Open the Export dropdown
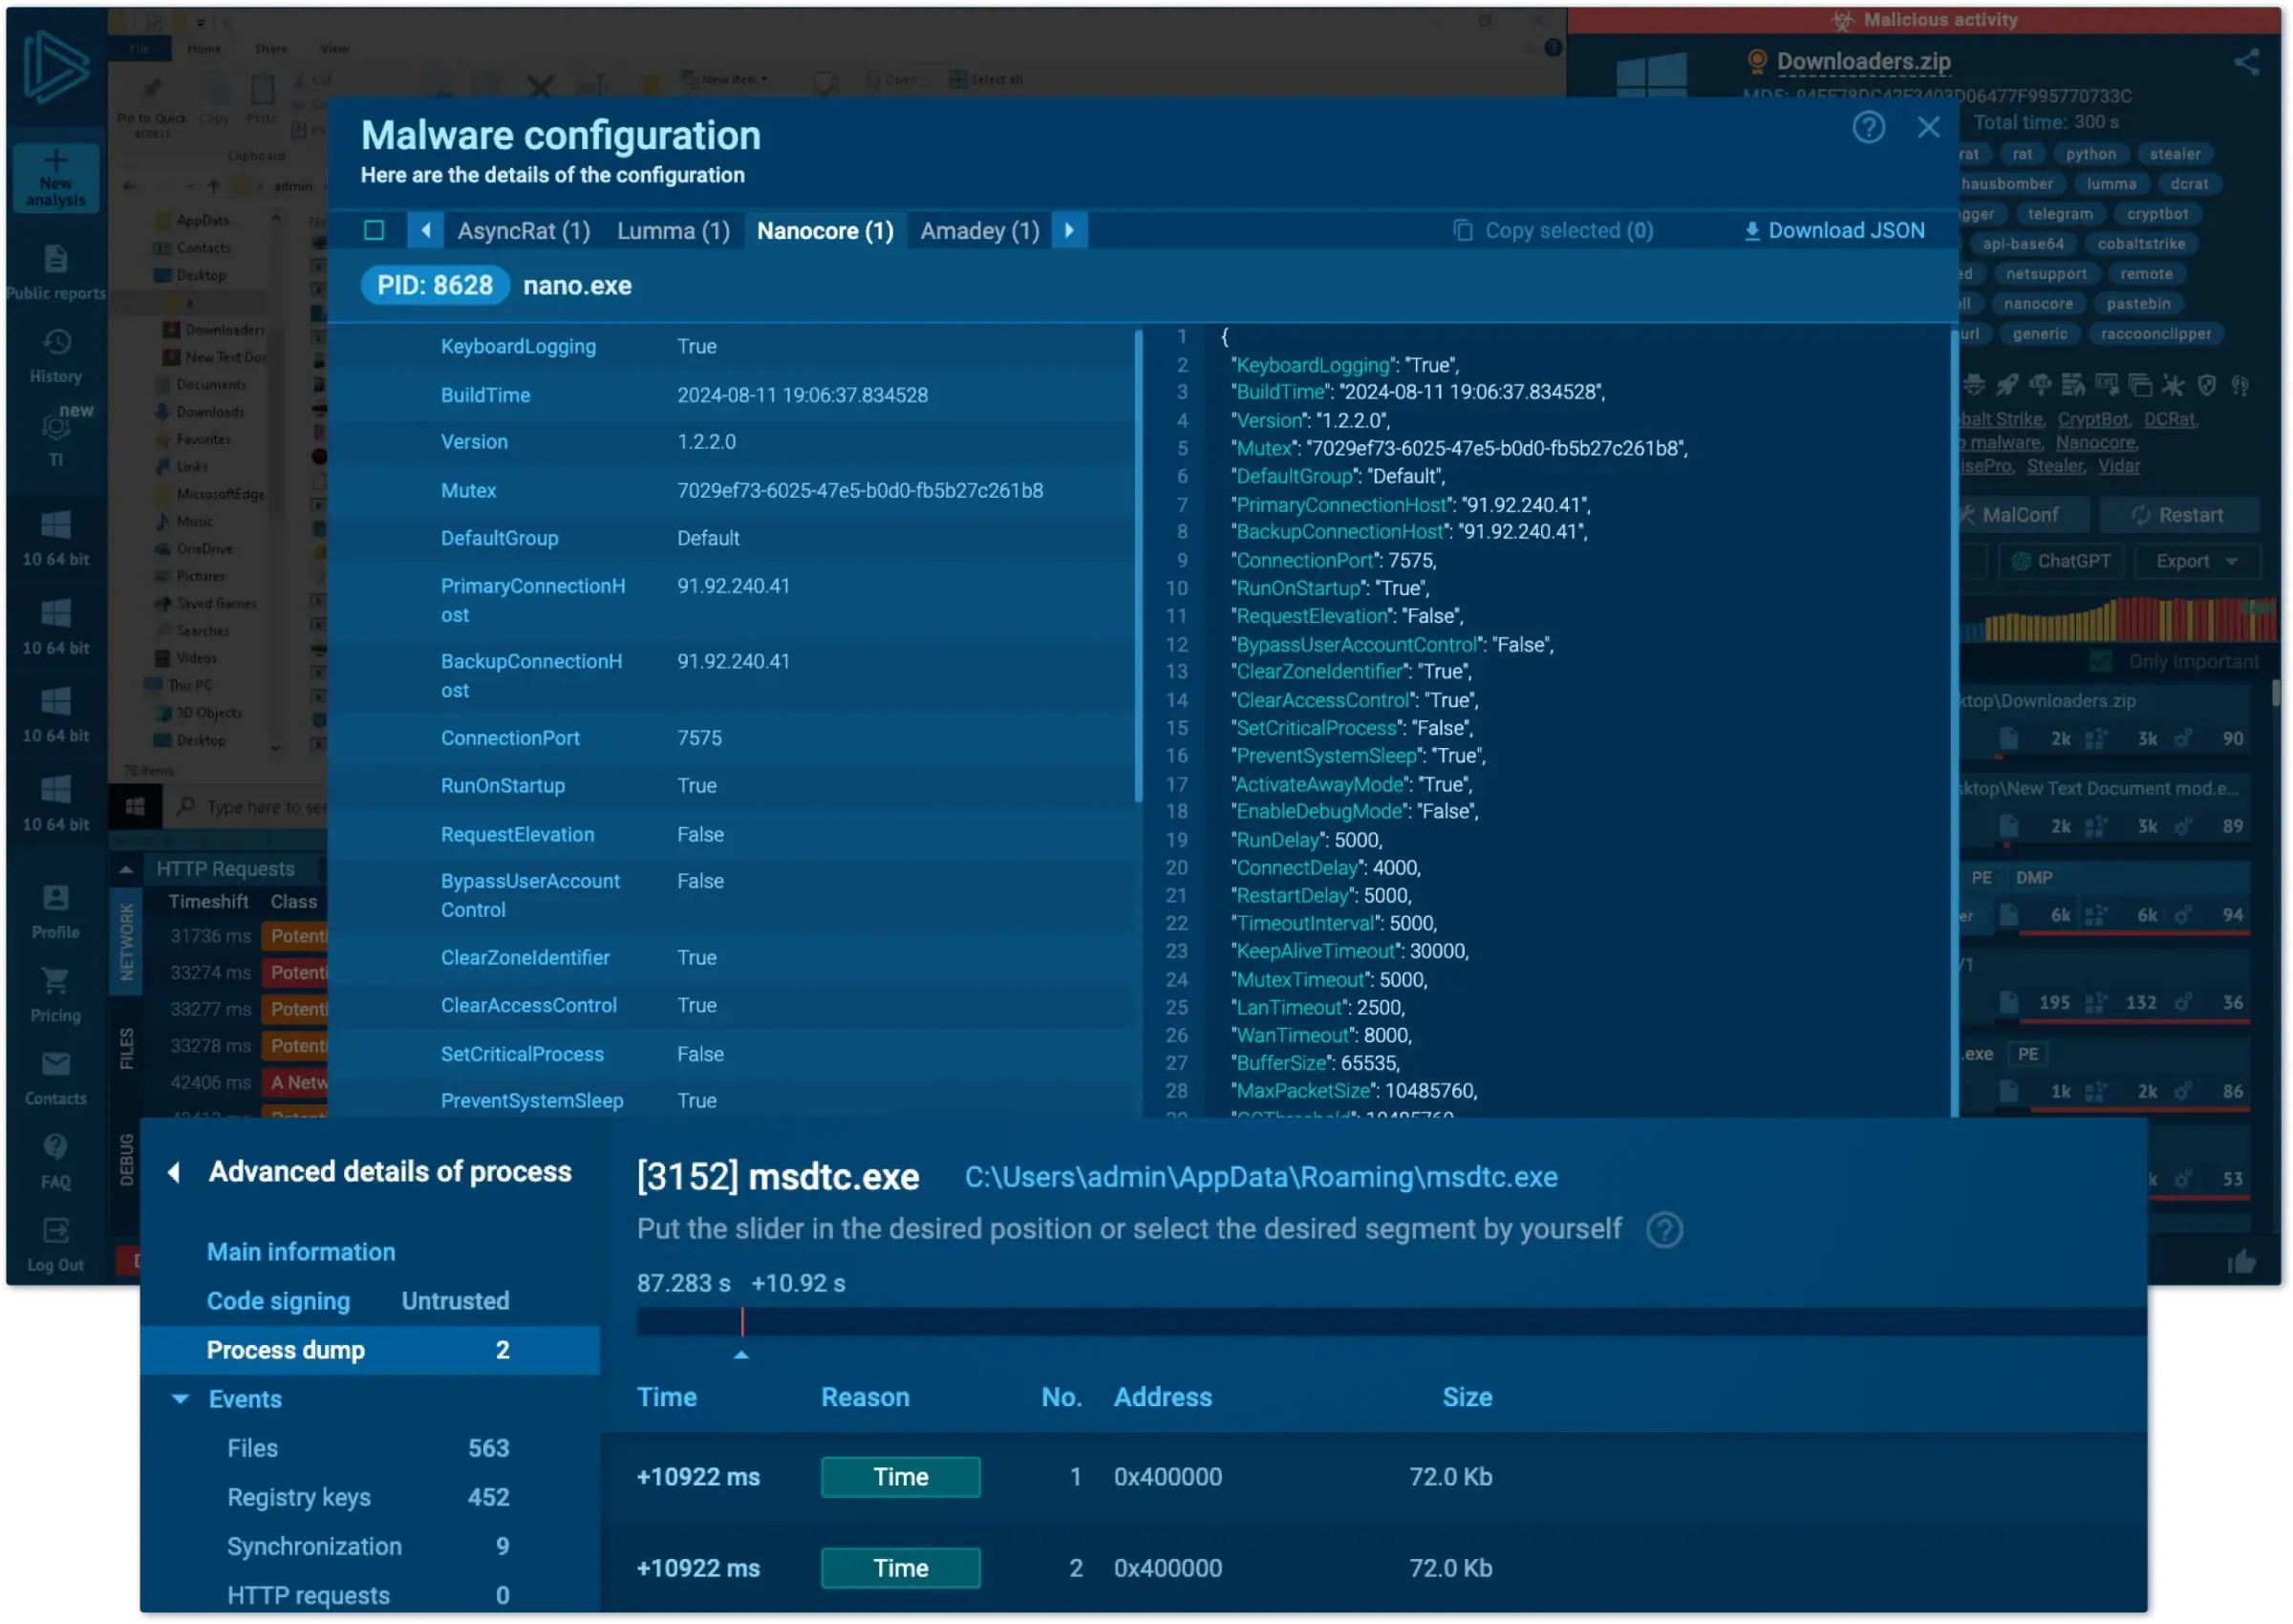The width and height of the screenshot is (2293, 1624). click(2196, 562)
